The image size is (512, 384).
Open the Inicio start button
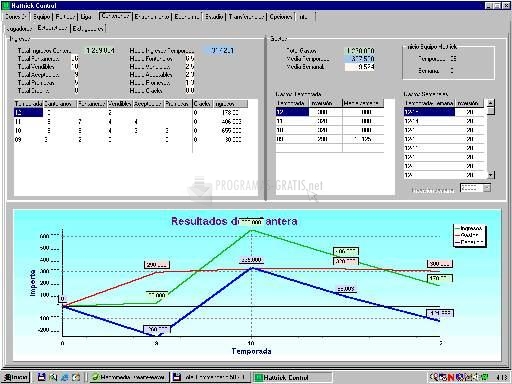pos(15,377)
